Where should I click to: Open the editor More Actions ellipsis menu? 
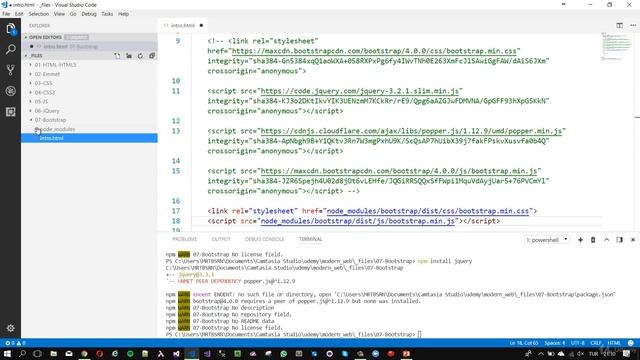[633, 25]
